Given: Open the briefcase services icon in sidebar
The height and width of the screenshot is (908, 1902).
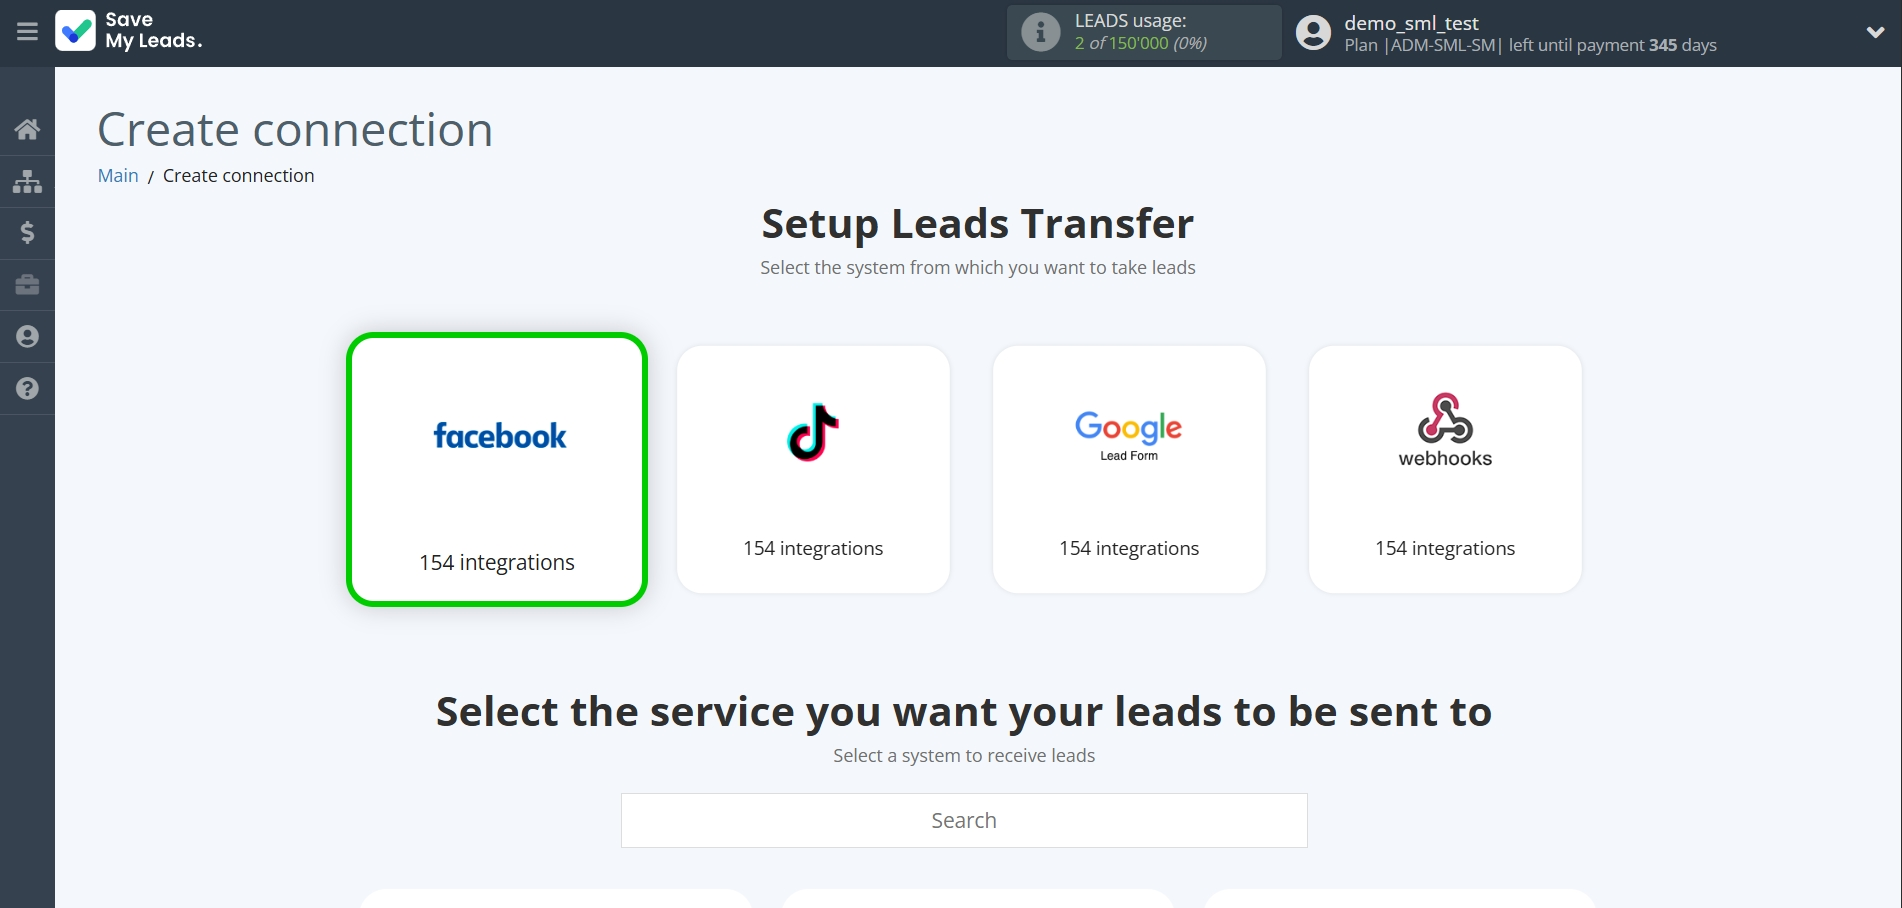Looking at the screenshot, I should [x=27, y=285].
